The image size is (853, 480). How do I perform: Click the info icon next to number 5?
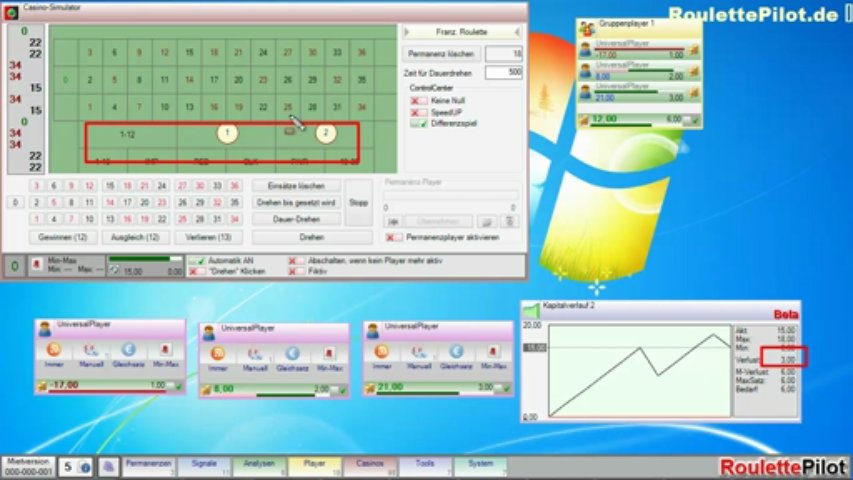pyautogui.click(x=85, y=467)
